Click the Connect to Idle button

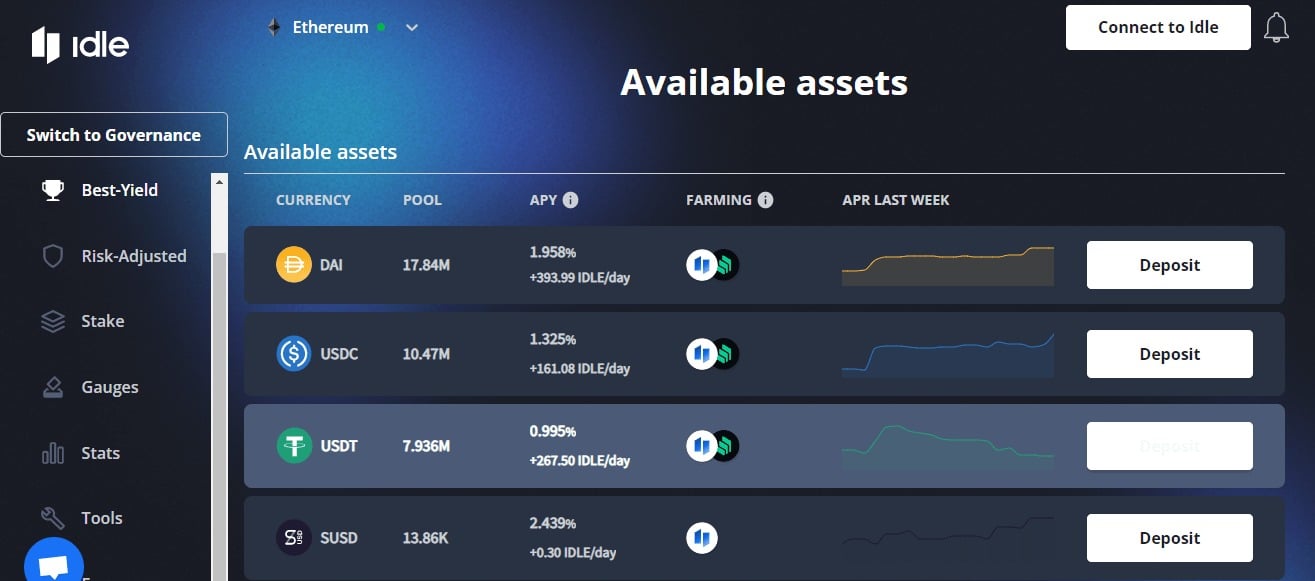[x=1158, y=27]
